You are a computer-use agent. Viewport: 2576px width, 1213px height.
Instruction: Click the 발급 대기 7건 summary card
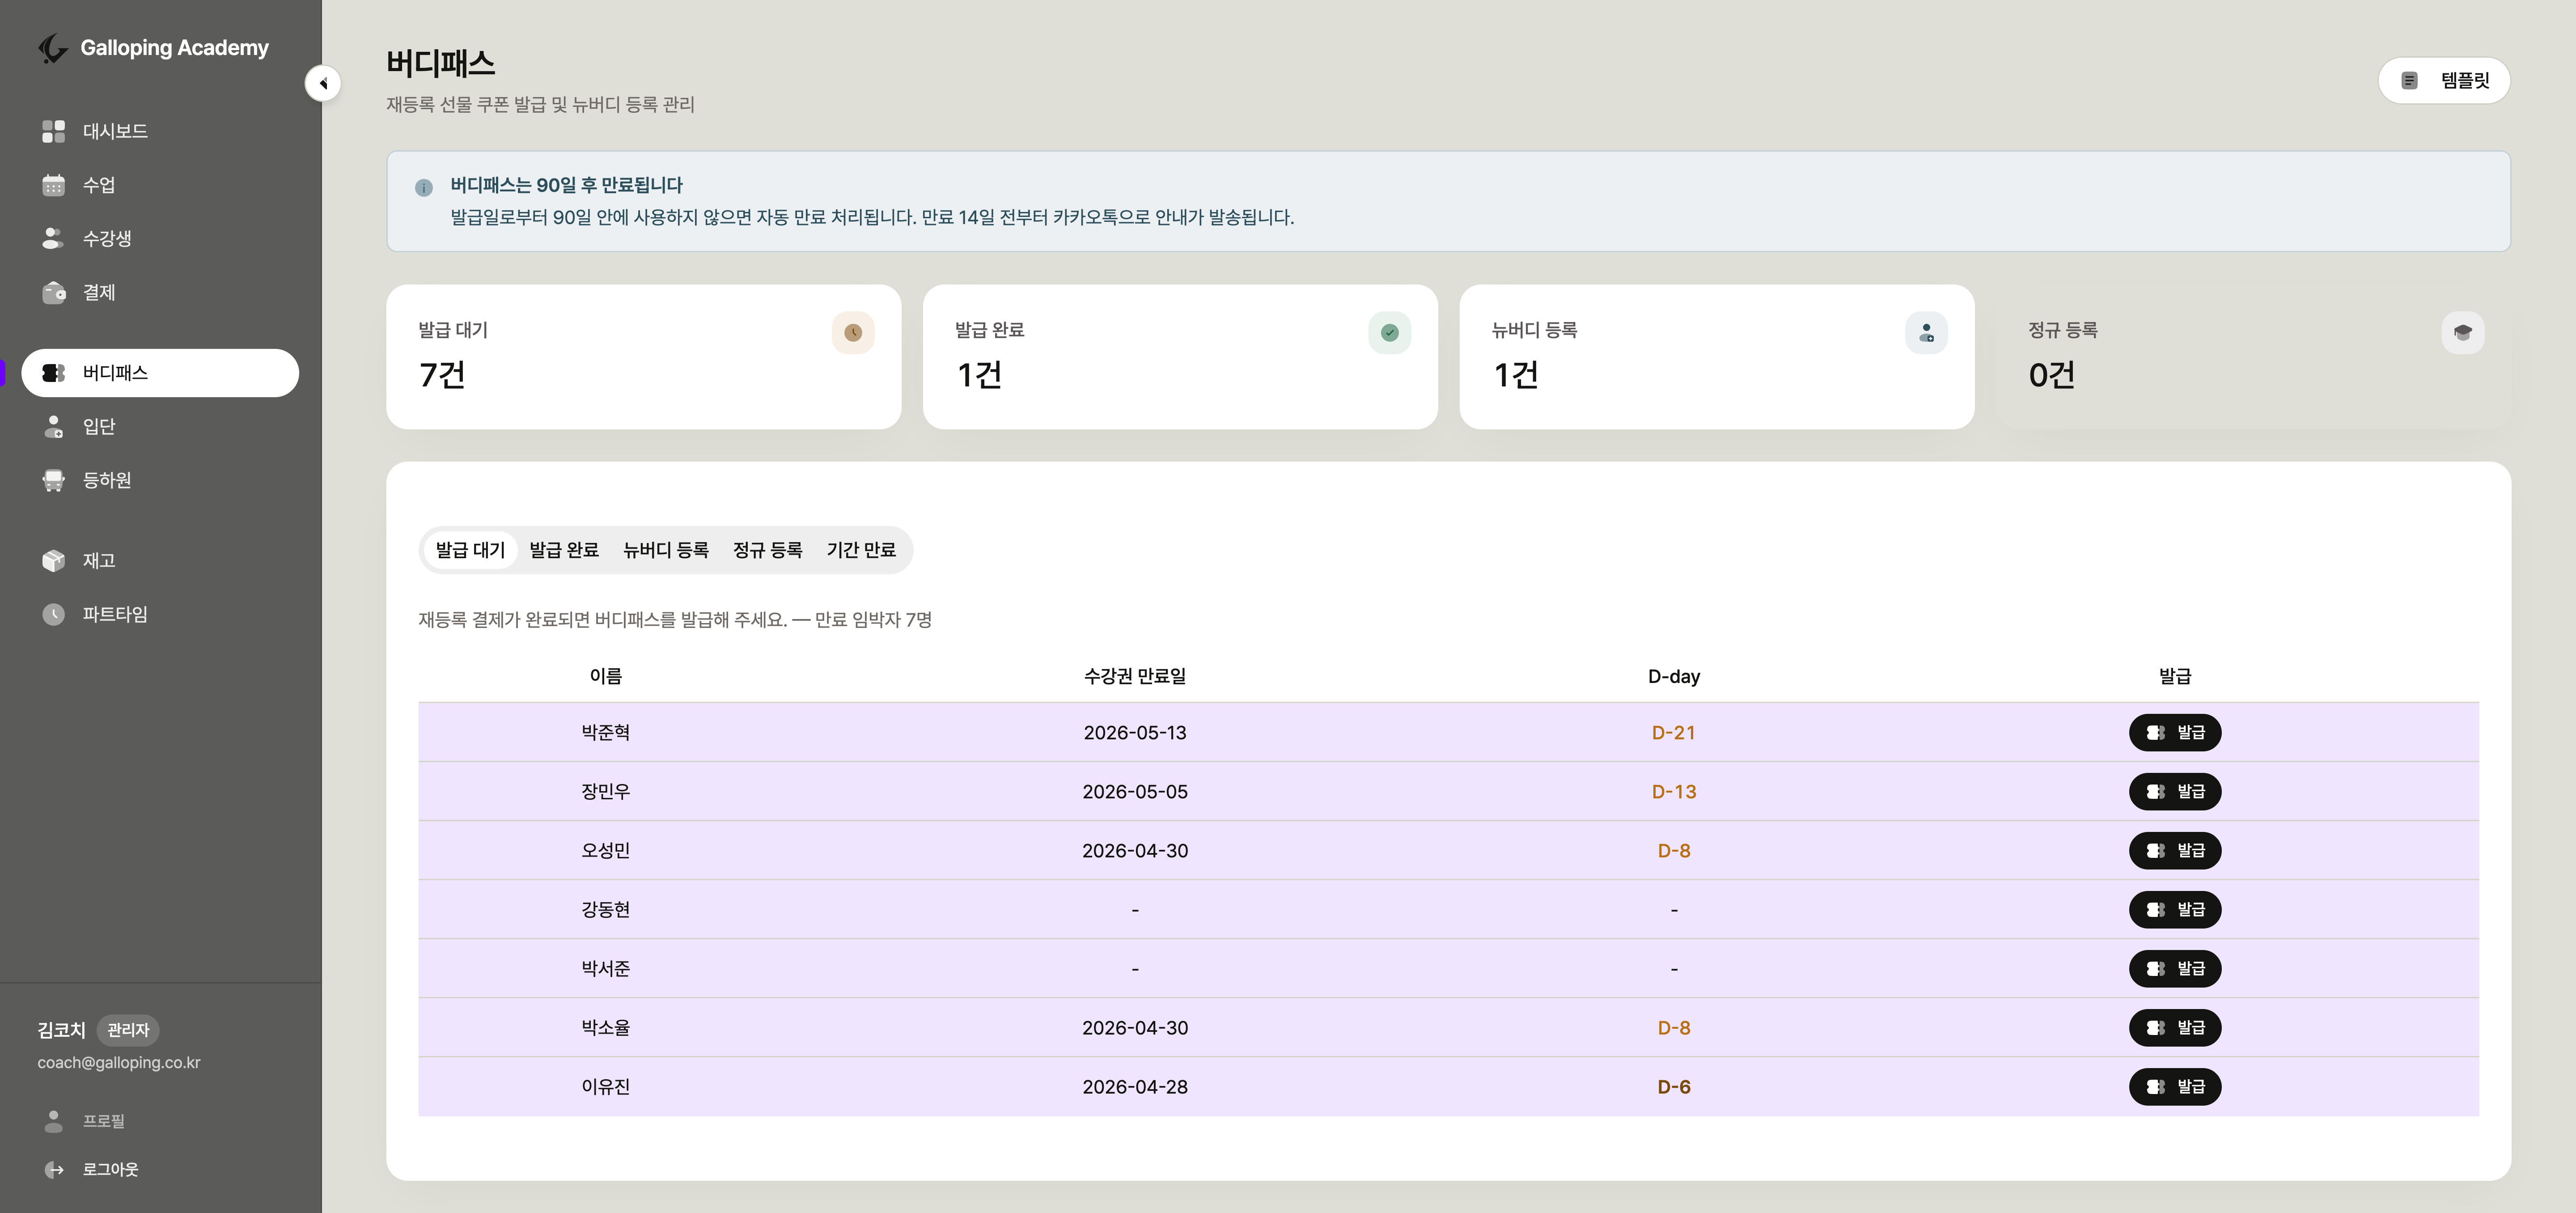click(x=644, y=357)
